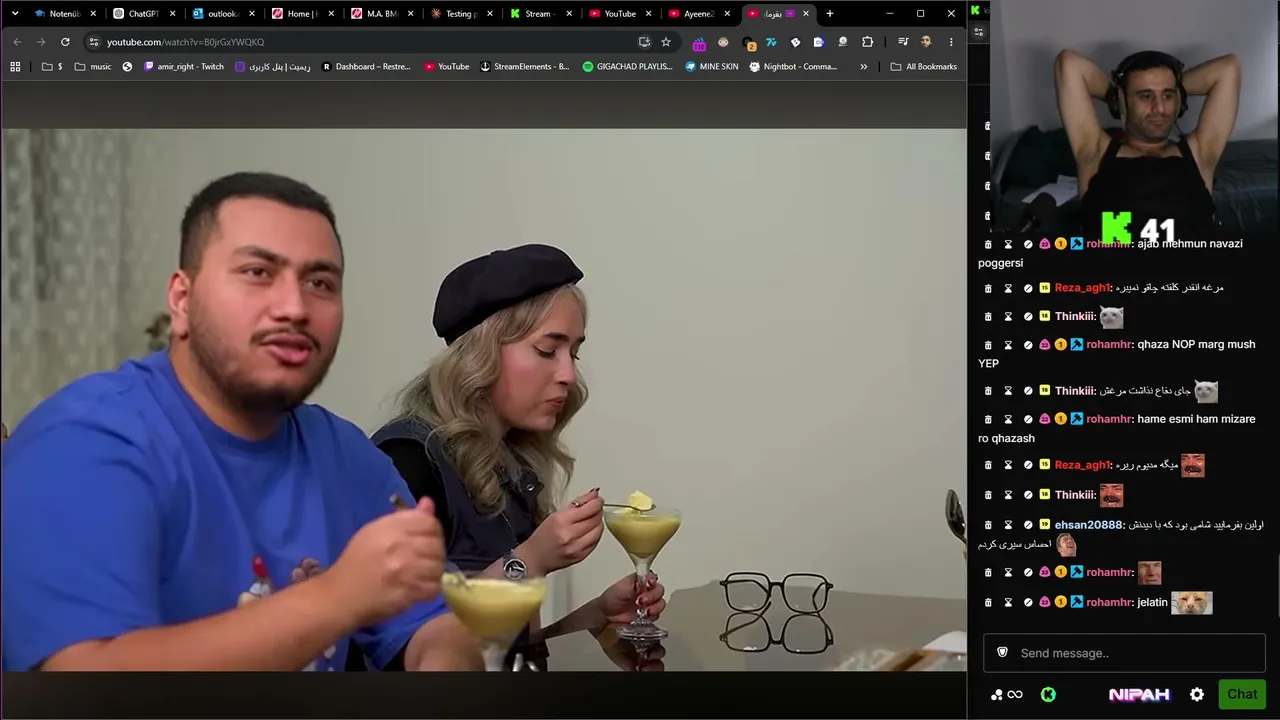Go forward in browser history

click(41, 42)
